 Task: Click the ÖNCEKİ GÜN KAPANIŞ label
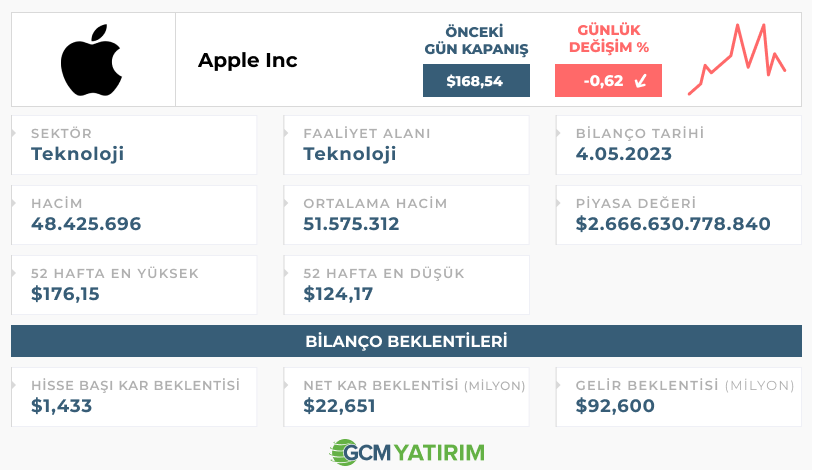476,40
